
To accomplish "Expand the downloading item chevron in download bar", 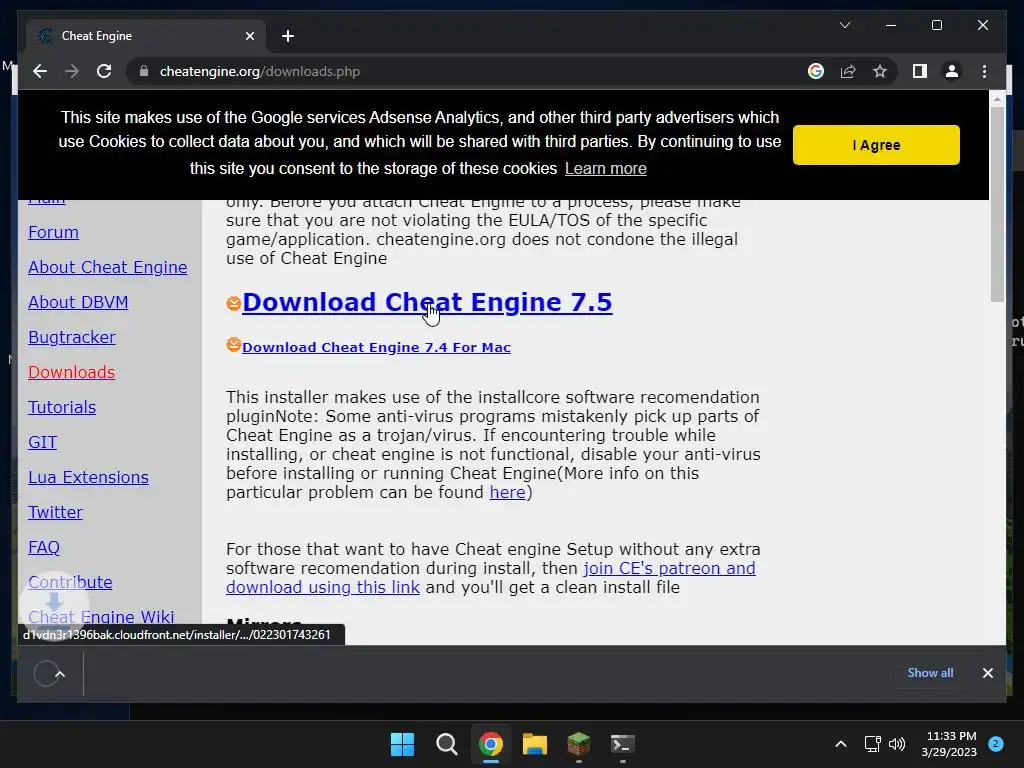I will point(60,674).
